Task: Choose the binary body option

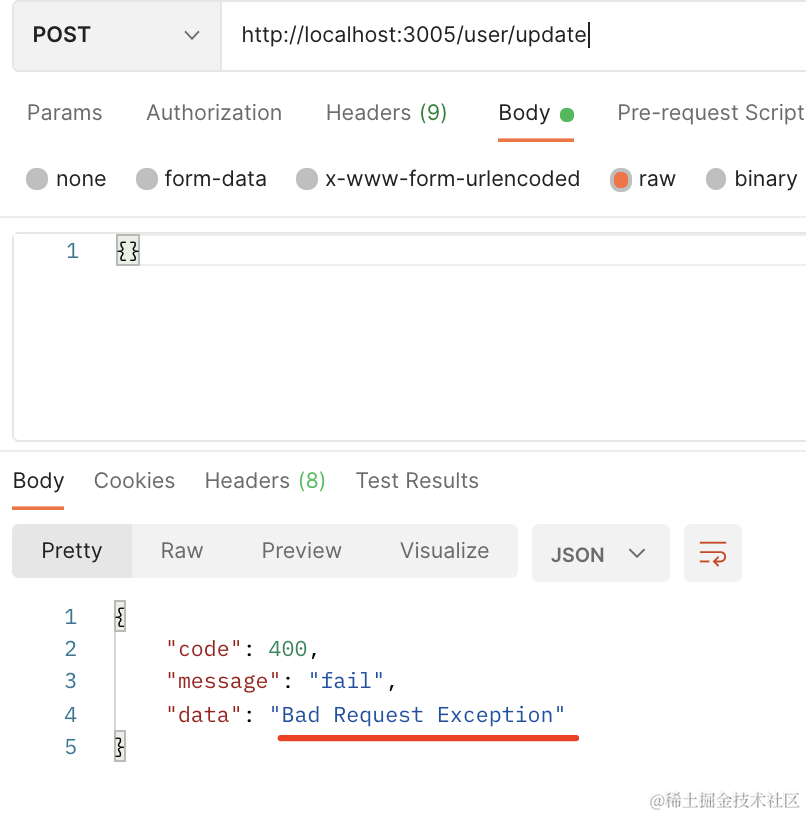Action: click(x=716, y=180)
